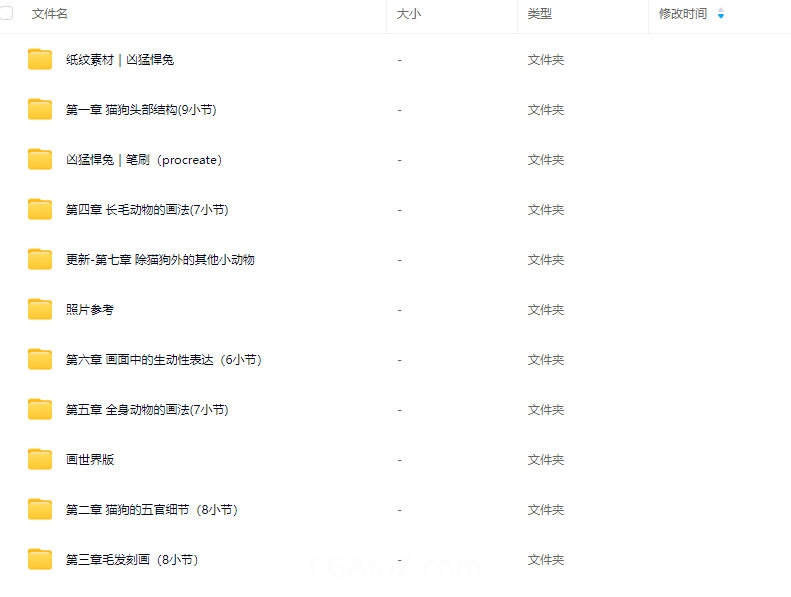Image resolution: width=791 pixels, height=597 pixels.
Task: Click folder icon for 第五章 全身动物的画法
Action: 40,410
